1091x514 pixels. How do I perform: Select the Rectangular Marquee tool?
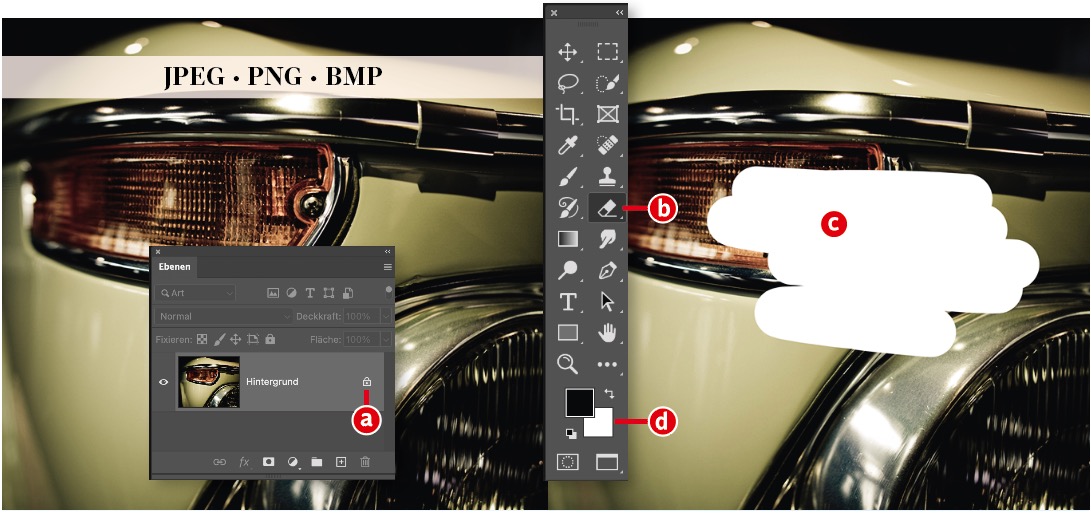607,52
